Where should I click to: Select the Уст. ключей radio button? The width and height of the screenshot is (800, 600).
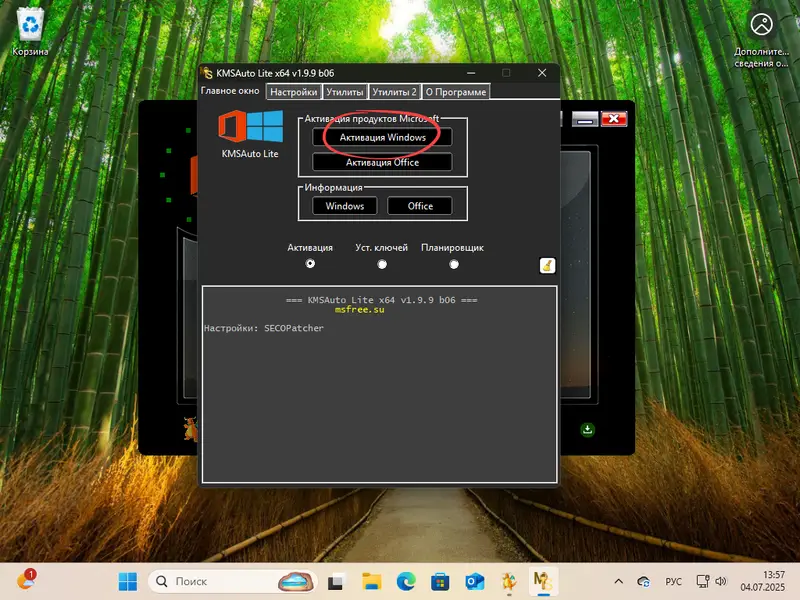pos(382,263)
